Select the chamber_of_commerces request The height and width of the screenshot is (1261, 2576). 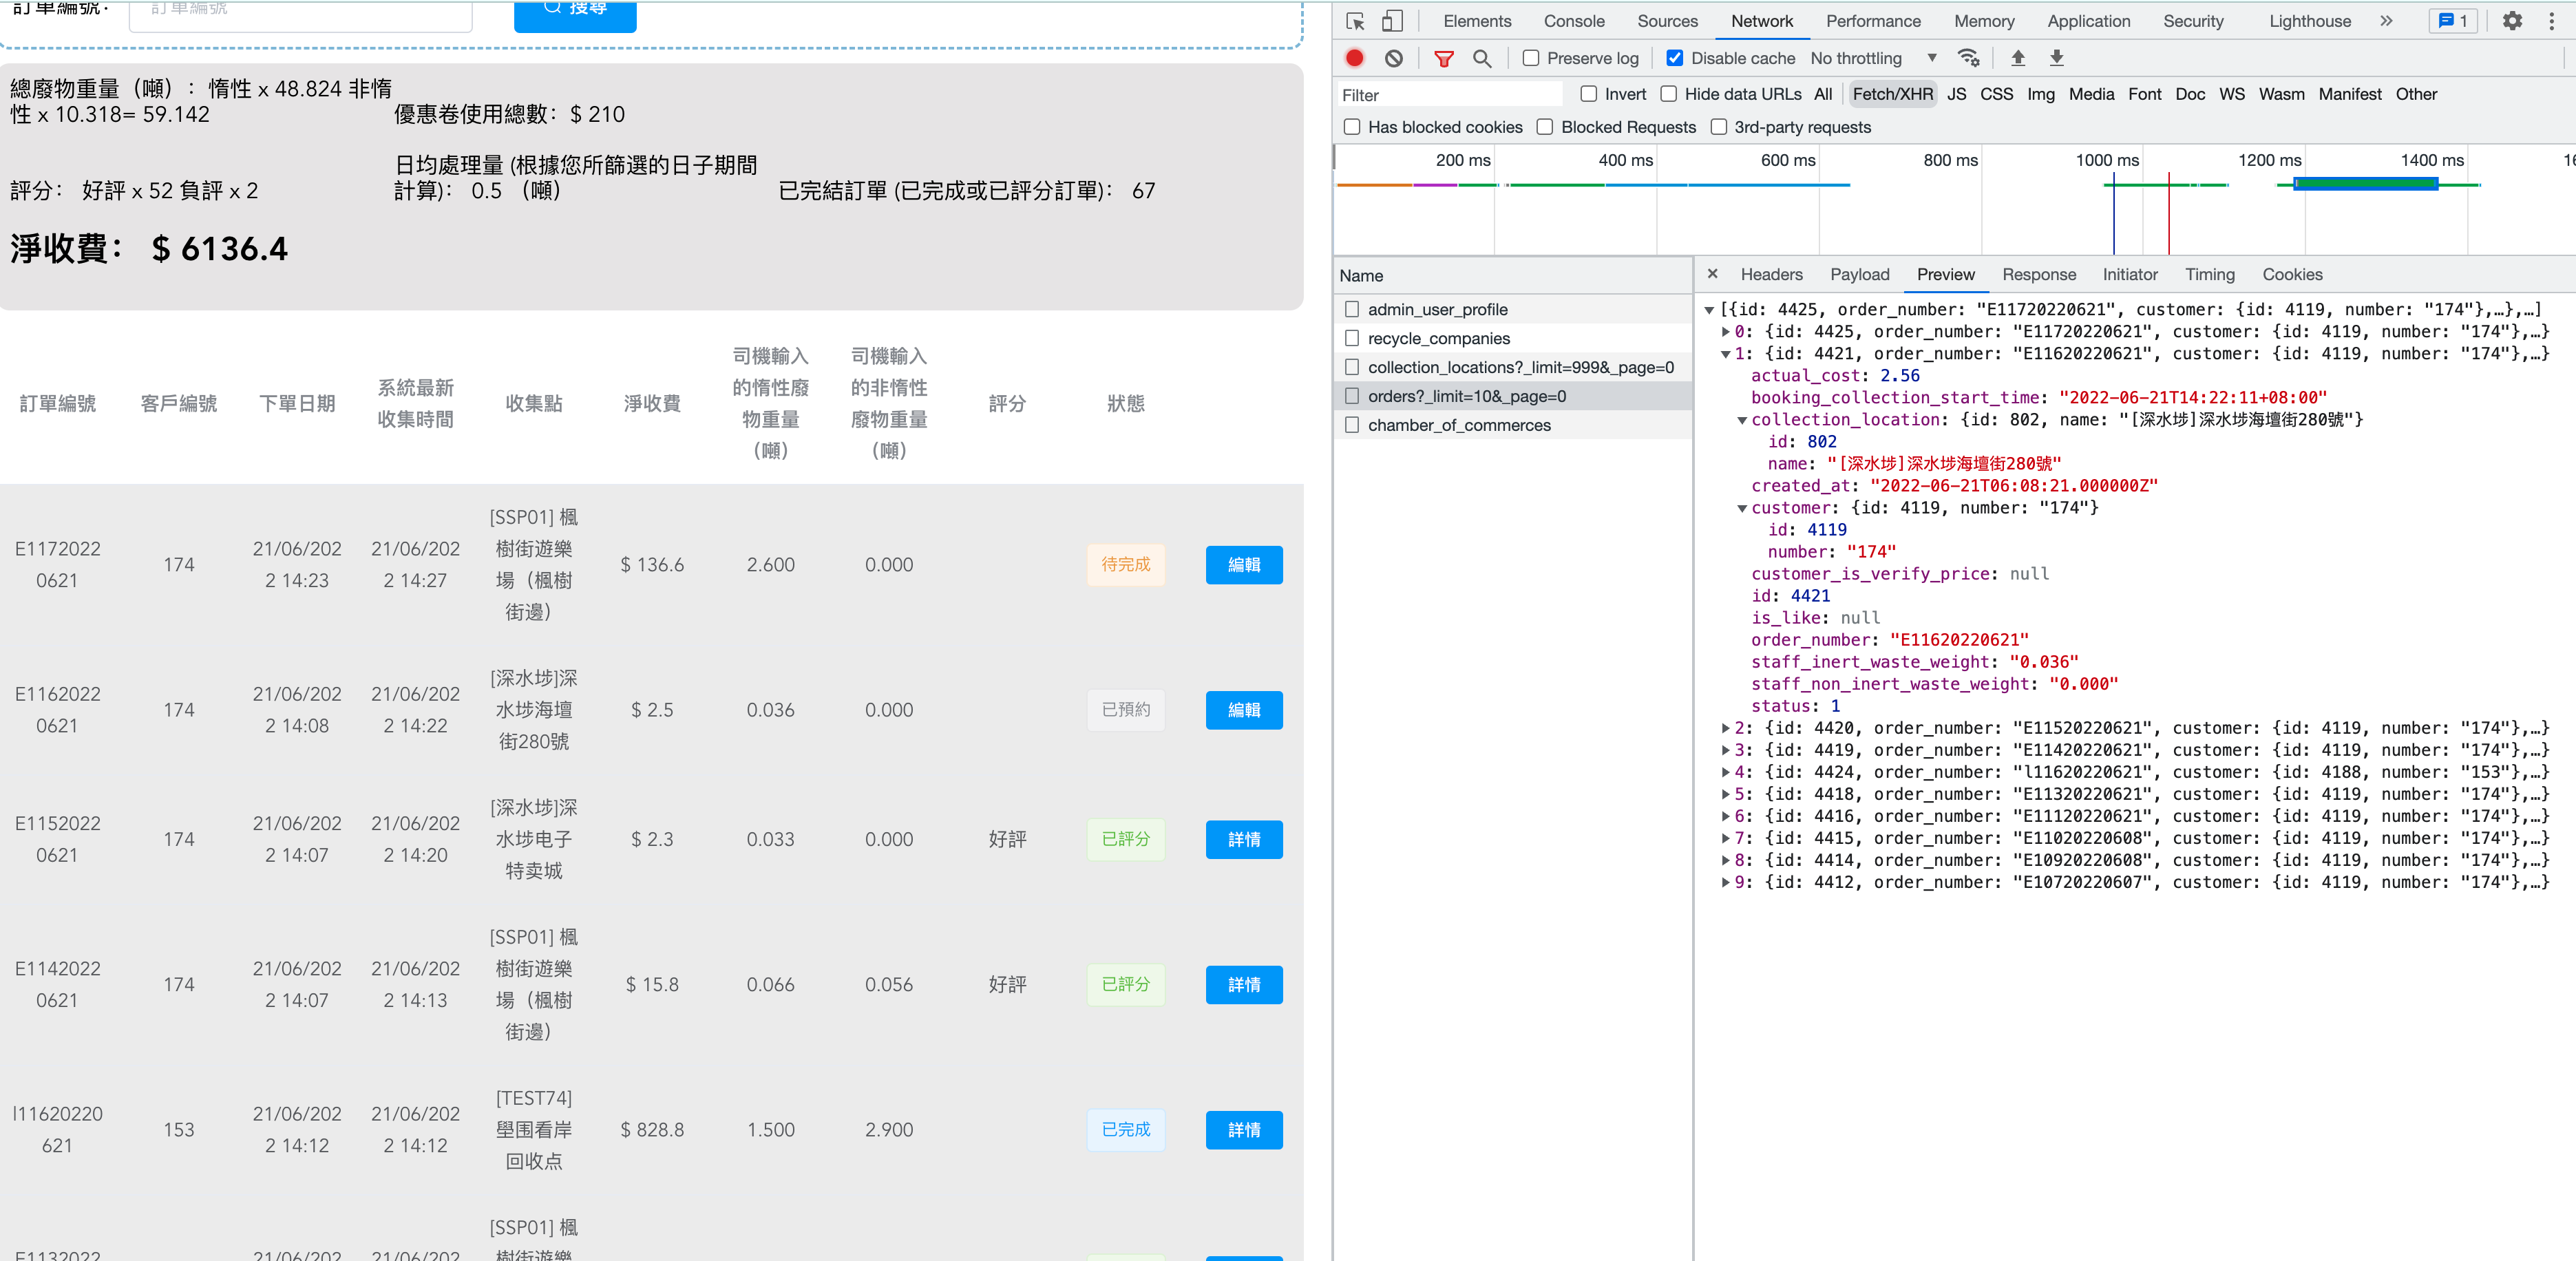pyautogui.click(x=1512, y=425)
